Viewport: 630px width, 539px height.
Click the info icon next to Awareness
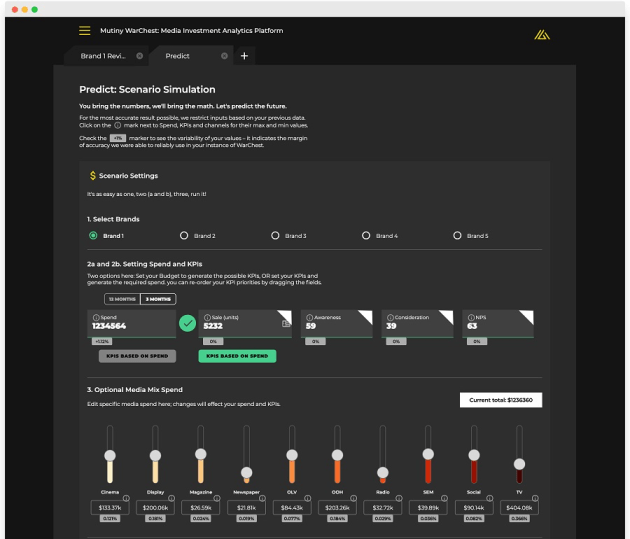click(x=309, y=317)
